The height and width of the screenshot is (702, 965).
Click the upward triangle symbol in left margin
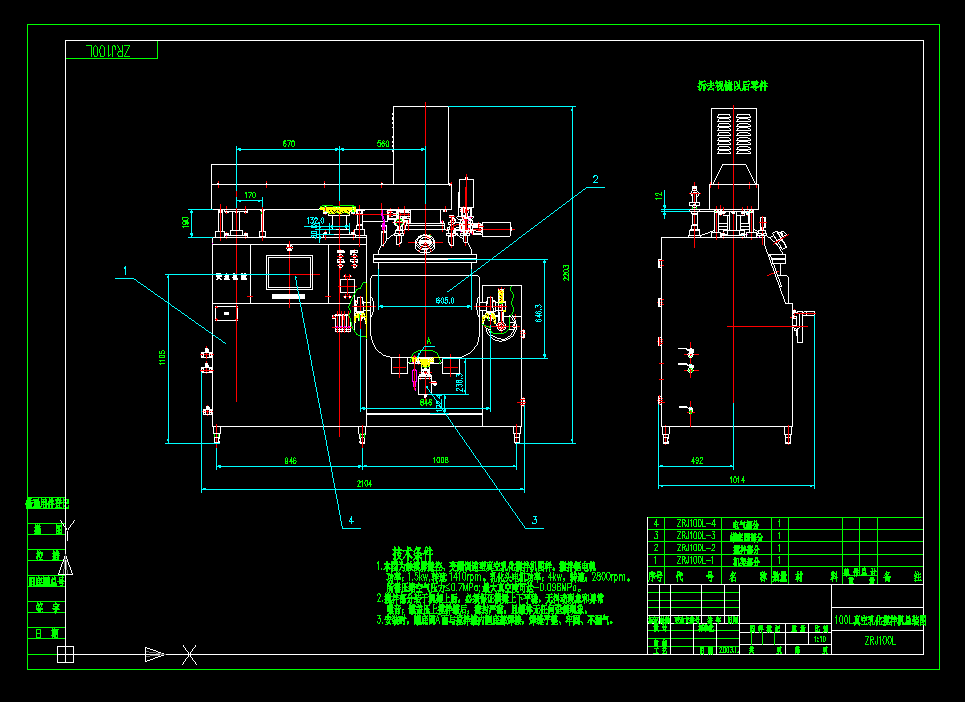click(x=66, y=565)
